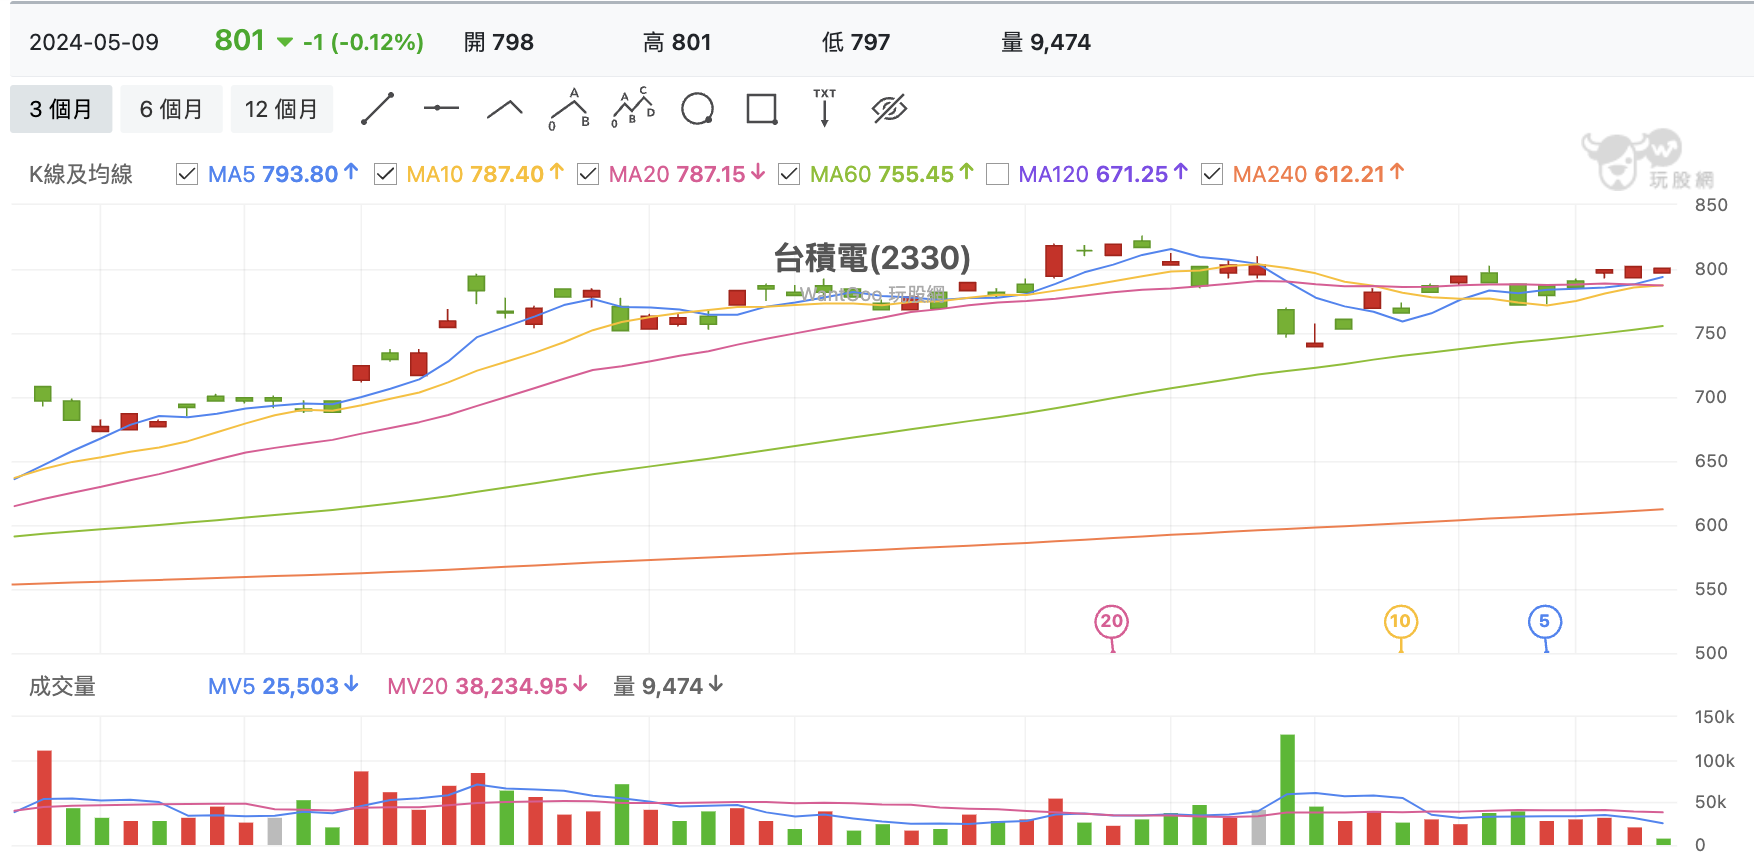Click the tallest green volume bar
This screenshot has width=1754, height=866.
coord(1287,790)
